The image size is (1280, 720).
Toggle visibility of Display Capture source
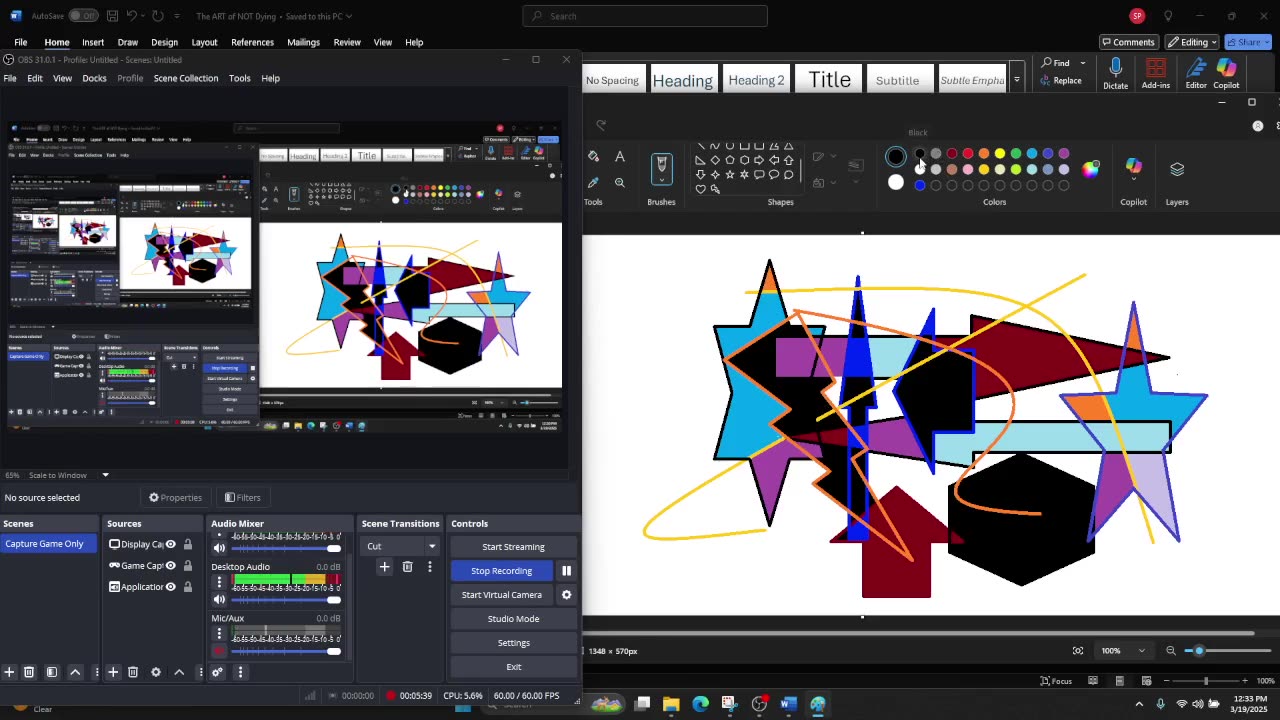[x=171, y=544]
